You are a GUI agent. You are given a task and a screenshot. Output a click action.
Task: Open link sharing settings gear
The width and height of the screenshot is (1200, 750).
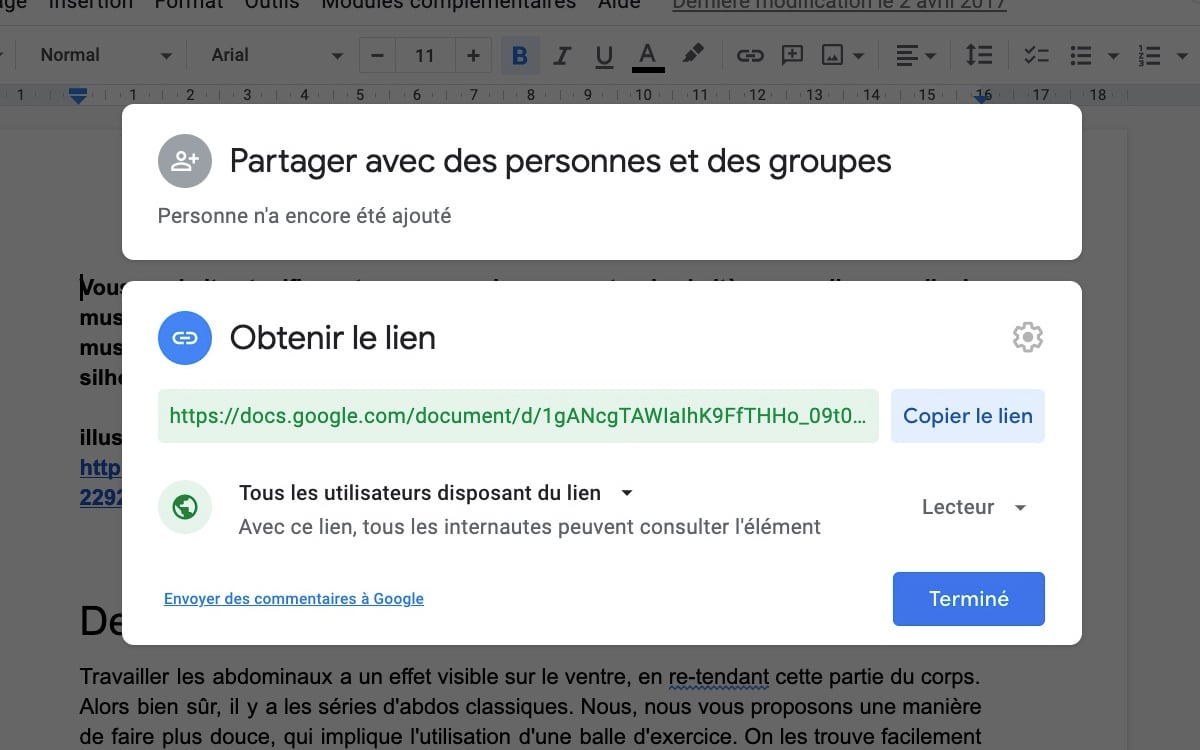(1027, 338)
